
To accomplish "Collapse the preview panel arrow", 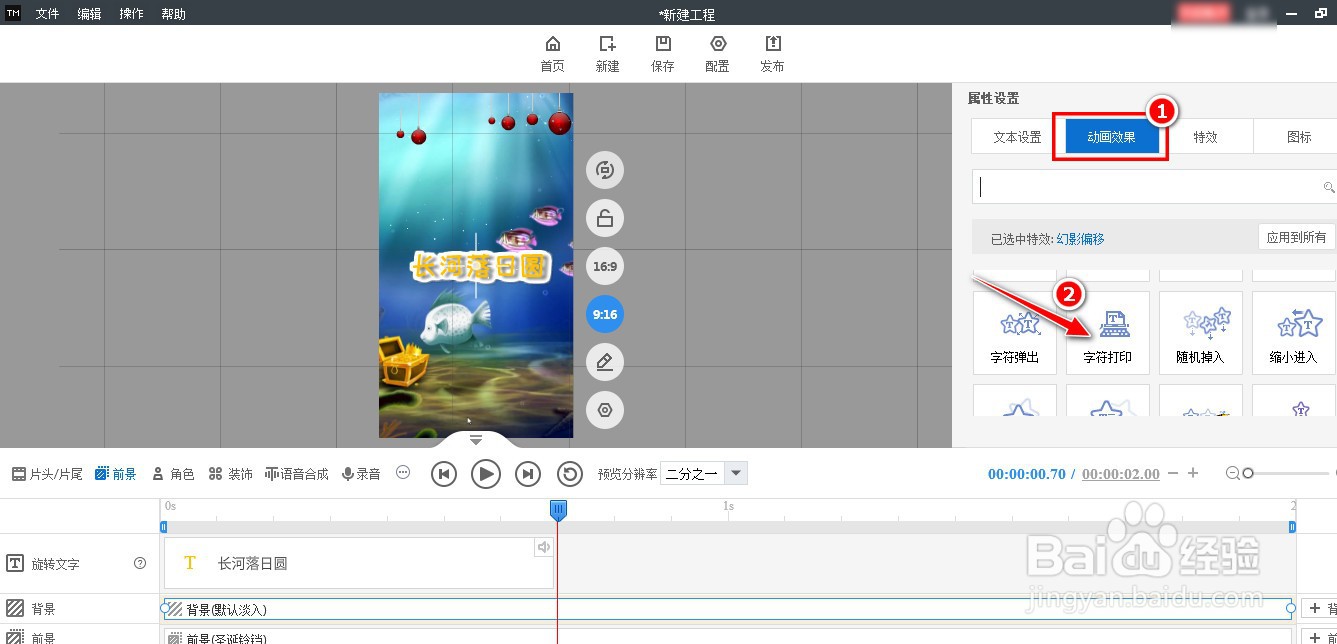I will pos(476,440).
